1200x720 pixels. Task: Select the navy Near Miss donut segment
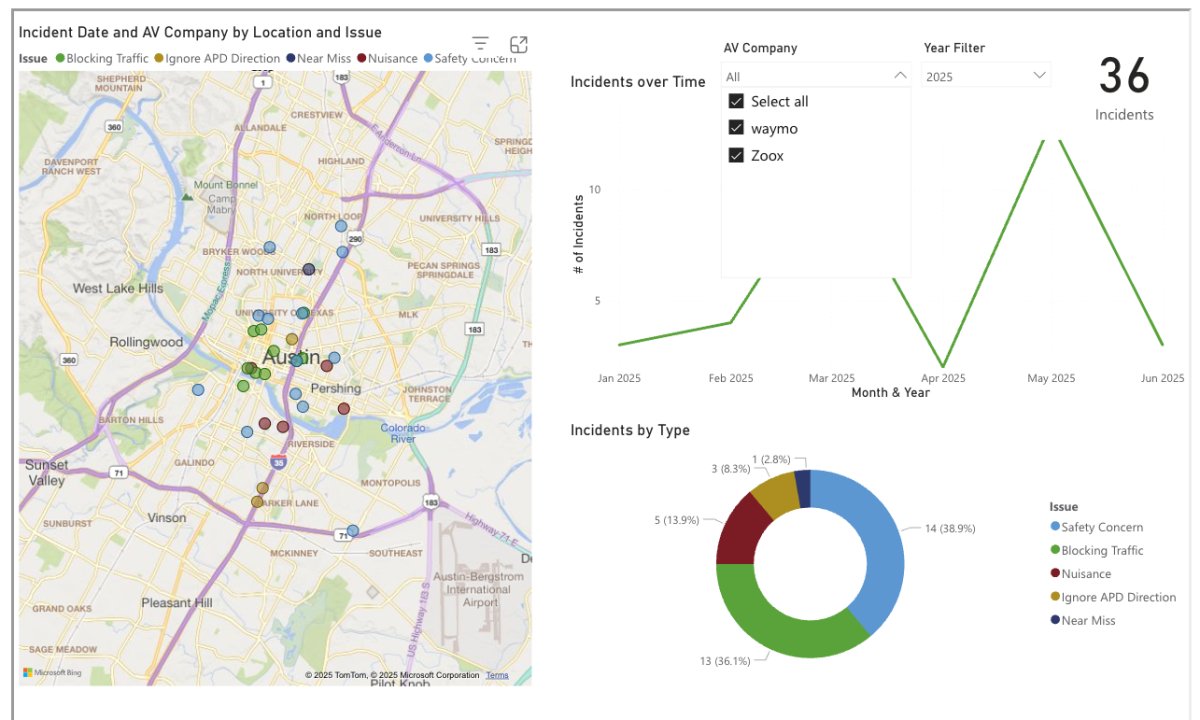(x=802, y=487)
